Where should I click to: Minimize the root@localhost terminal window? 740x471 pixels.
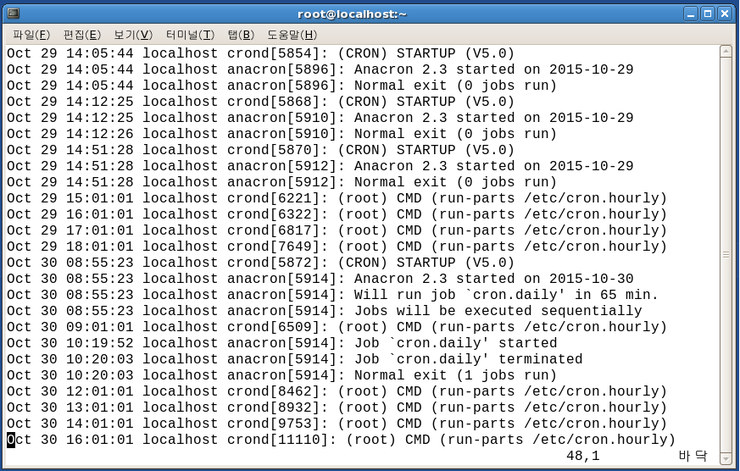pos(691,14)
